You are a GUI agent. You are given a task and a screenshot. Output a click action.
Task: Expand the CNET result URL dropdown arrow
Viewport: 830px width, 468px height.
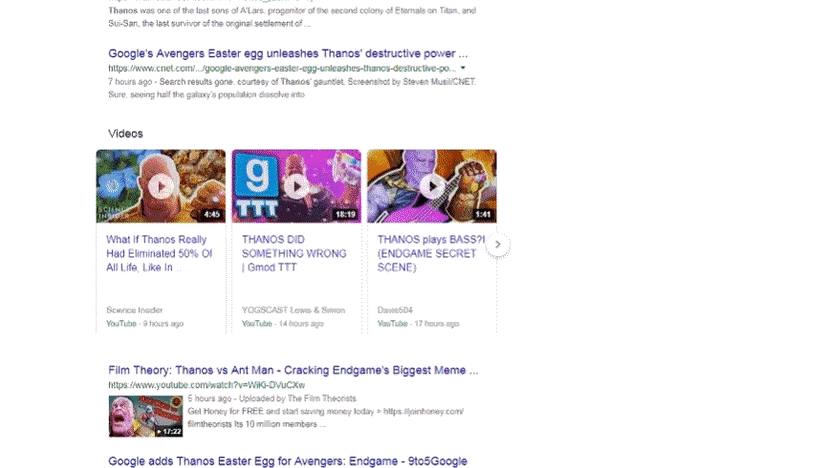(x=463, y=68)
